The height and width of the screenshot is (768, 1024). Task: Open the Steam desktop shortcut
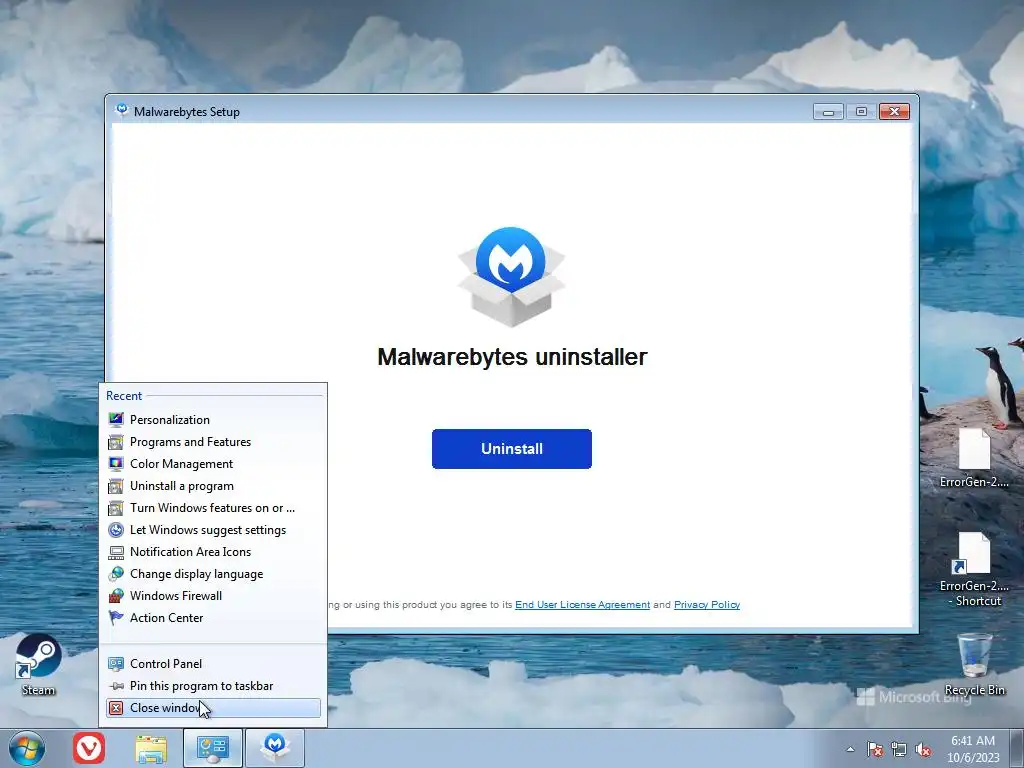tap(39, 665)
